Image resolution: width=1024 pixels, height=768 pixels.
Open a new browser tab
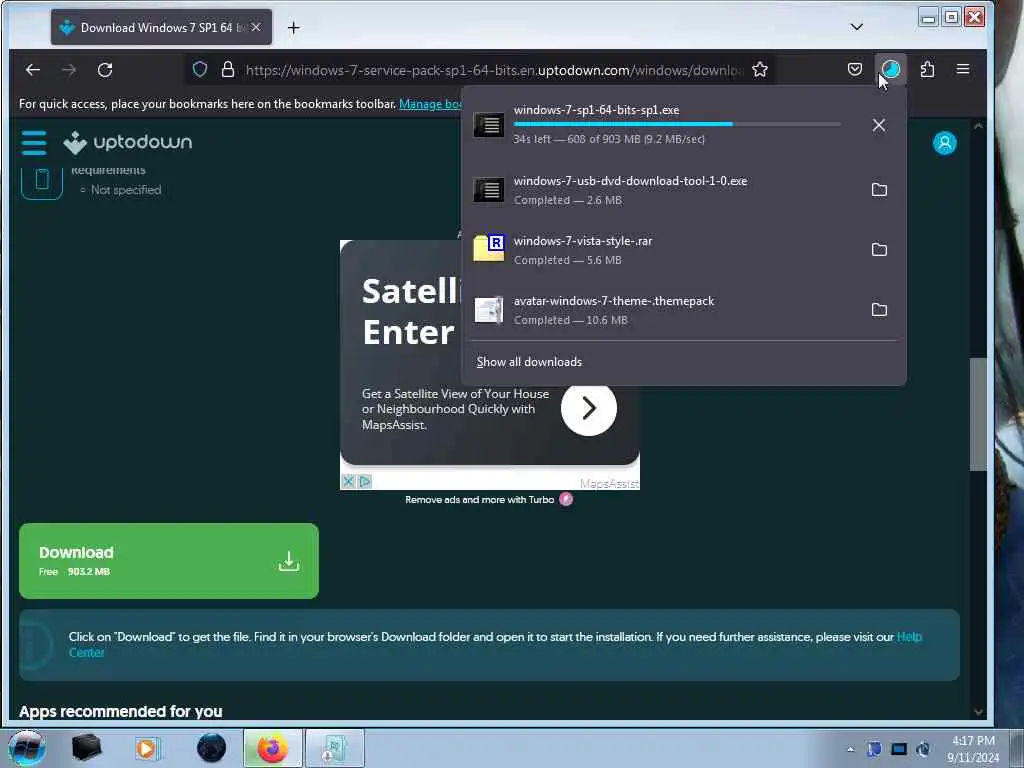click(294, 27)
